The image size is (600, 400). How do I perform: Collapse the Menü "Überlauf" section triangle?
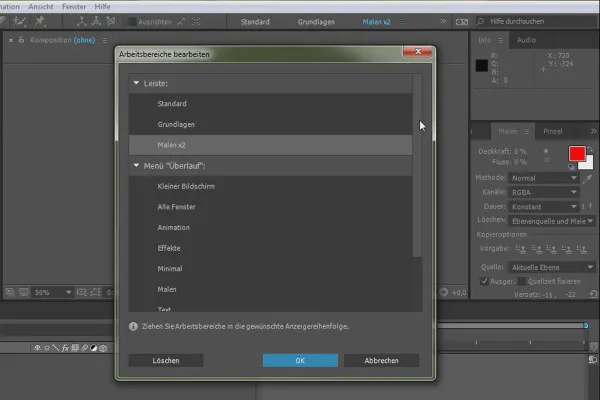click(136, 165)
